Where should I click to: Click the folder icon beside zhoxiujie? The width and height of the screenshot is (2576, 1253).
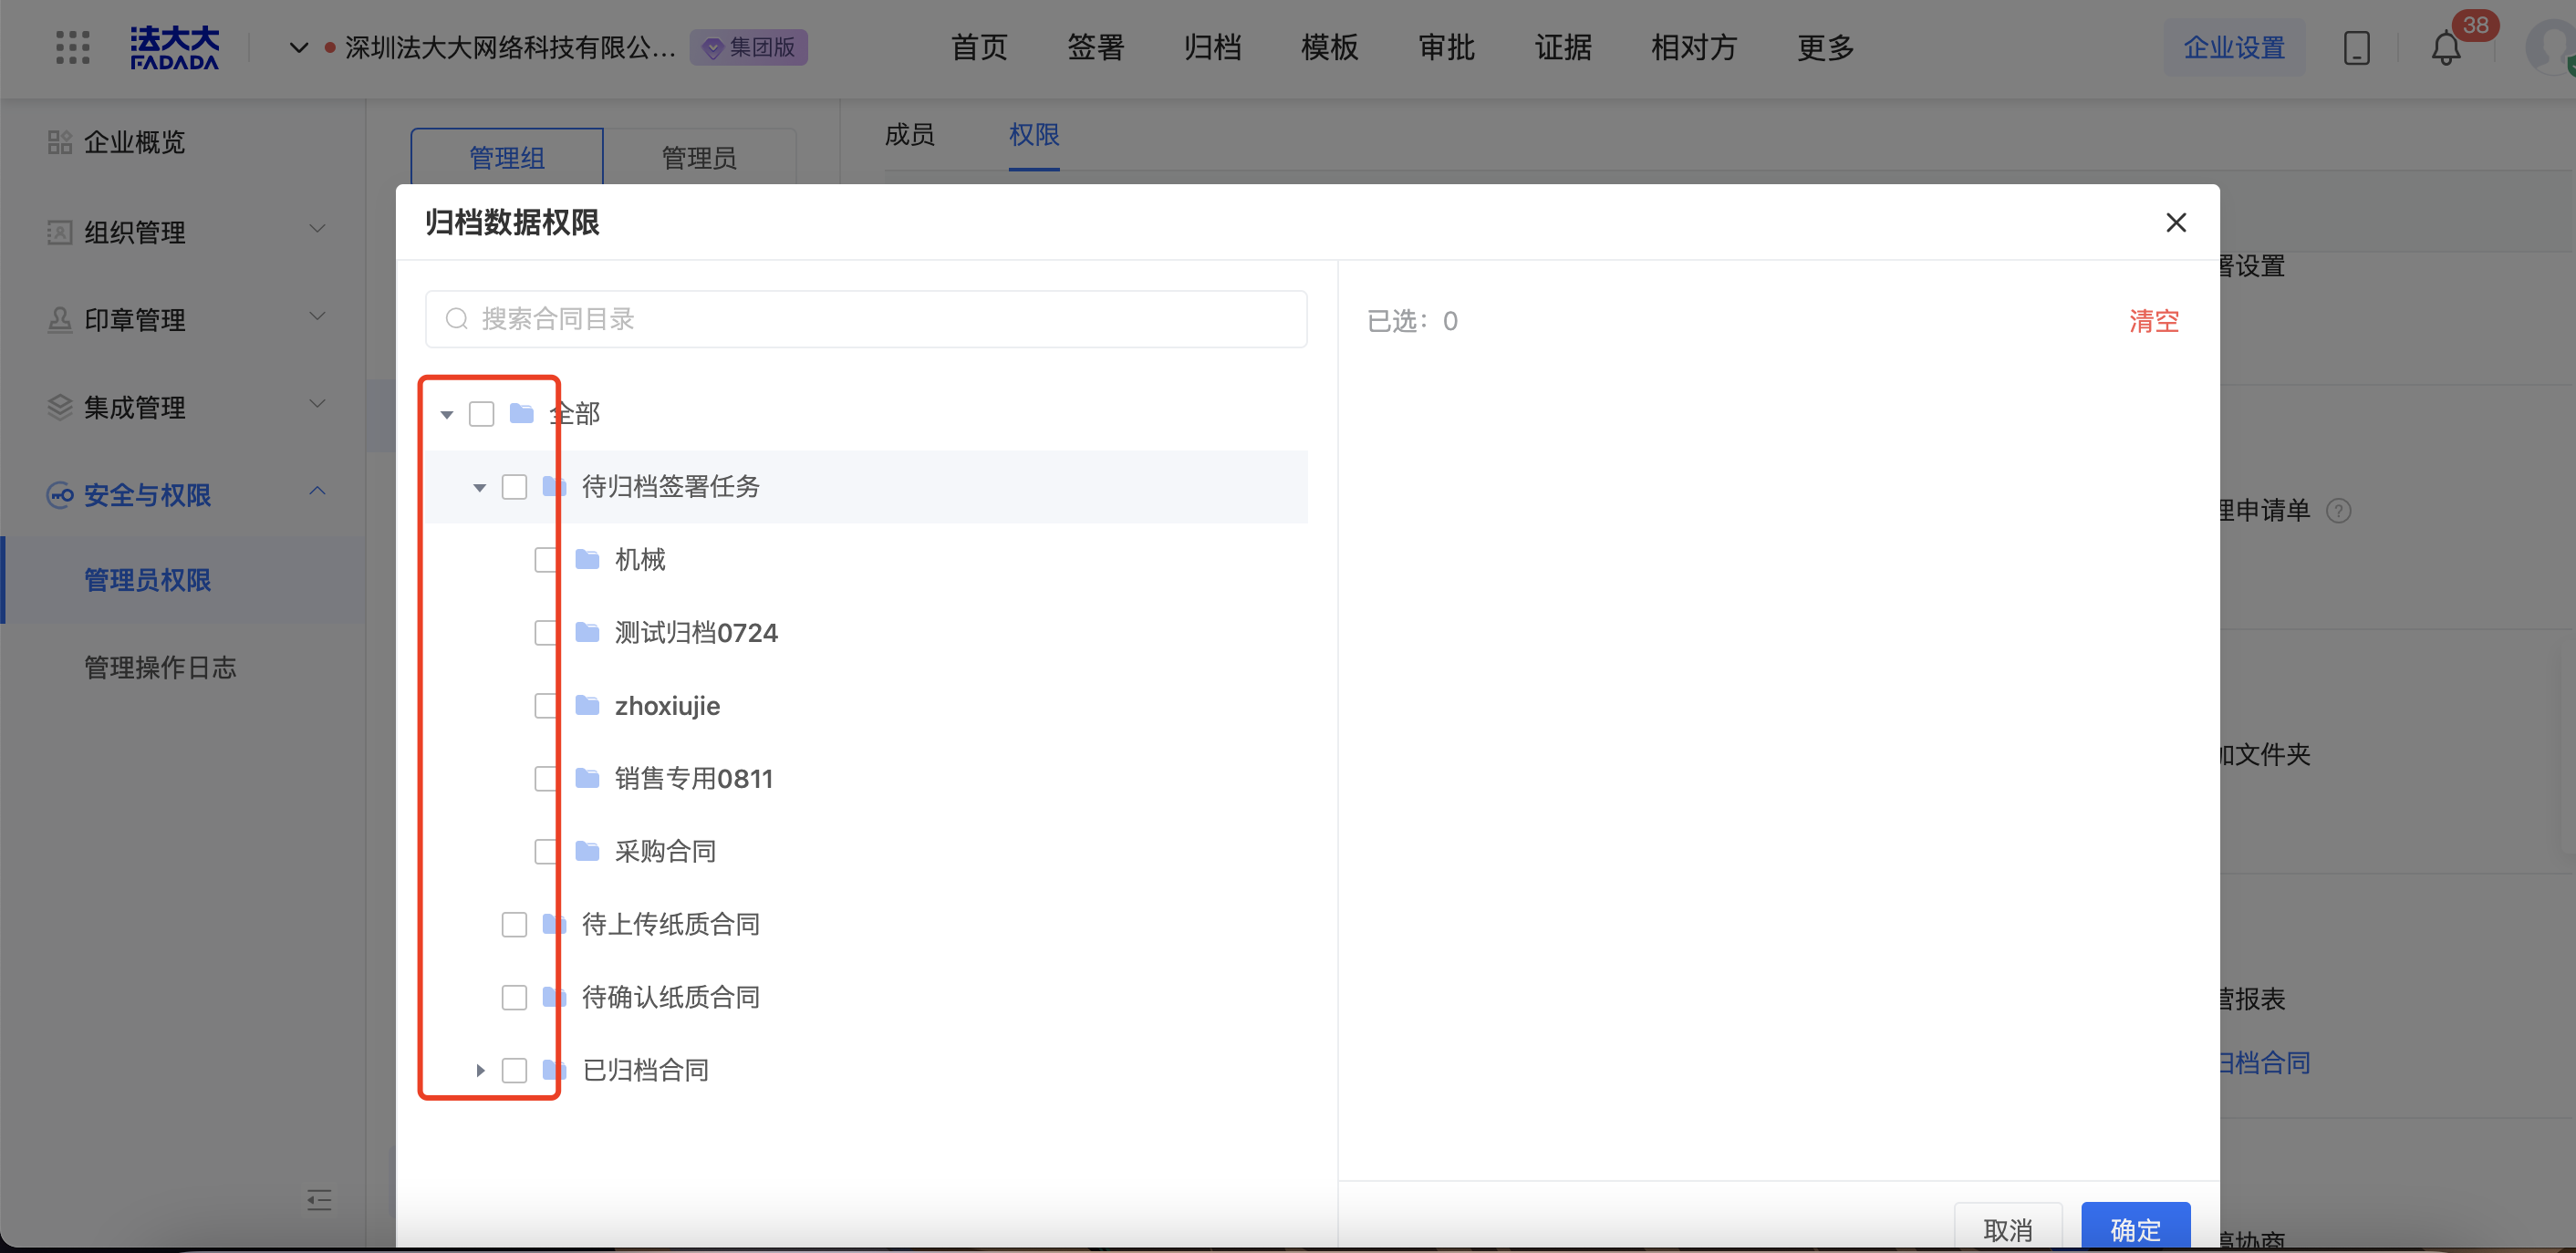(588, 705)
